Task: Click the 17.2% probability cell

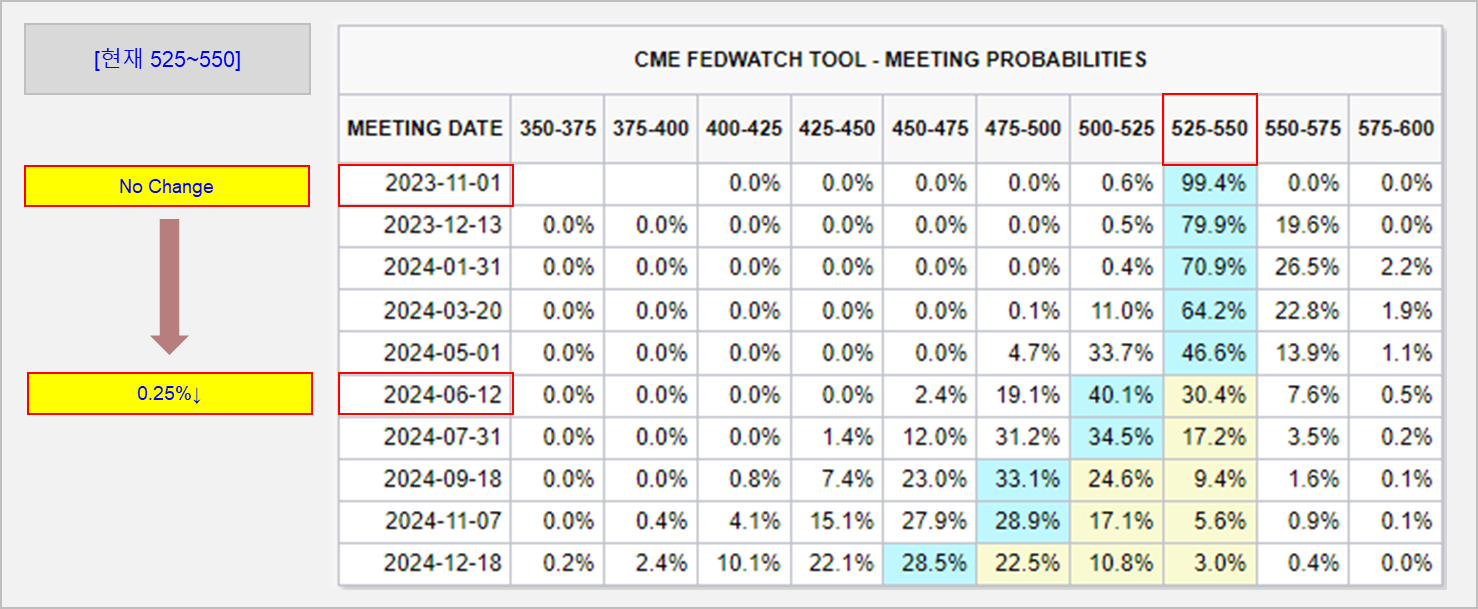Action: click(1210, 437)
